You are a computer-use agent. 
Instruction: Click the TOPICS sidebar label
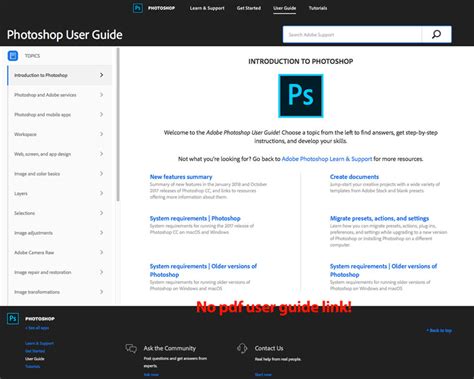[32, 56]
